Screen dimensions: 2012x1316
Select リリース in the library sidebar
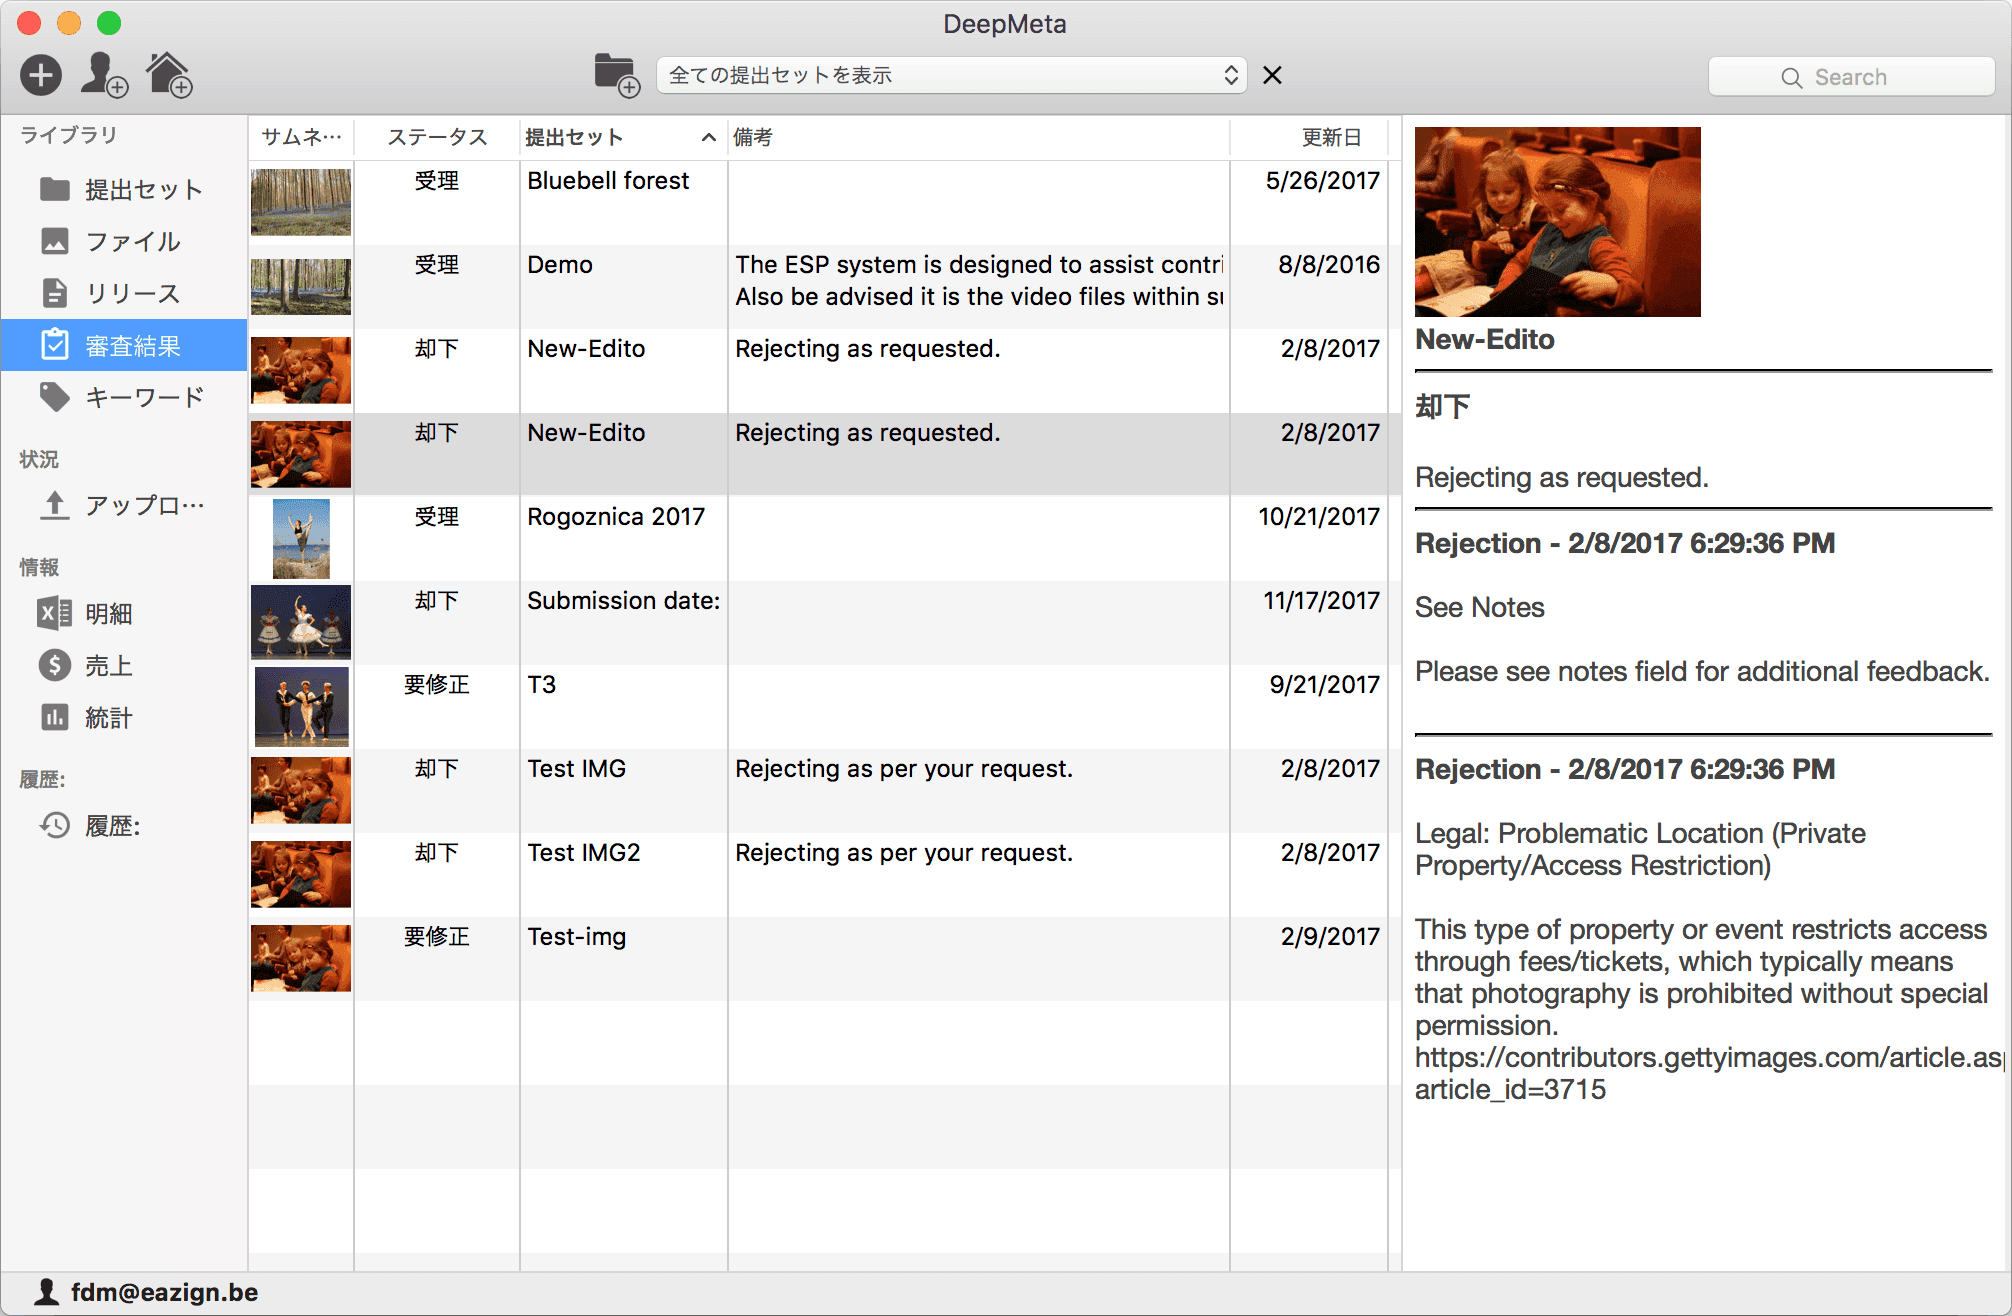(x=124, y=293)
